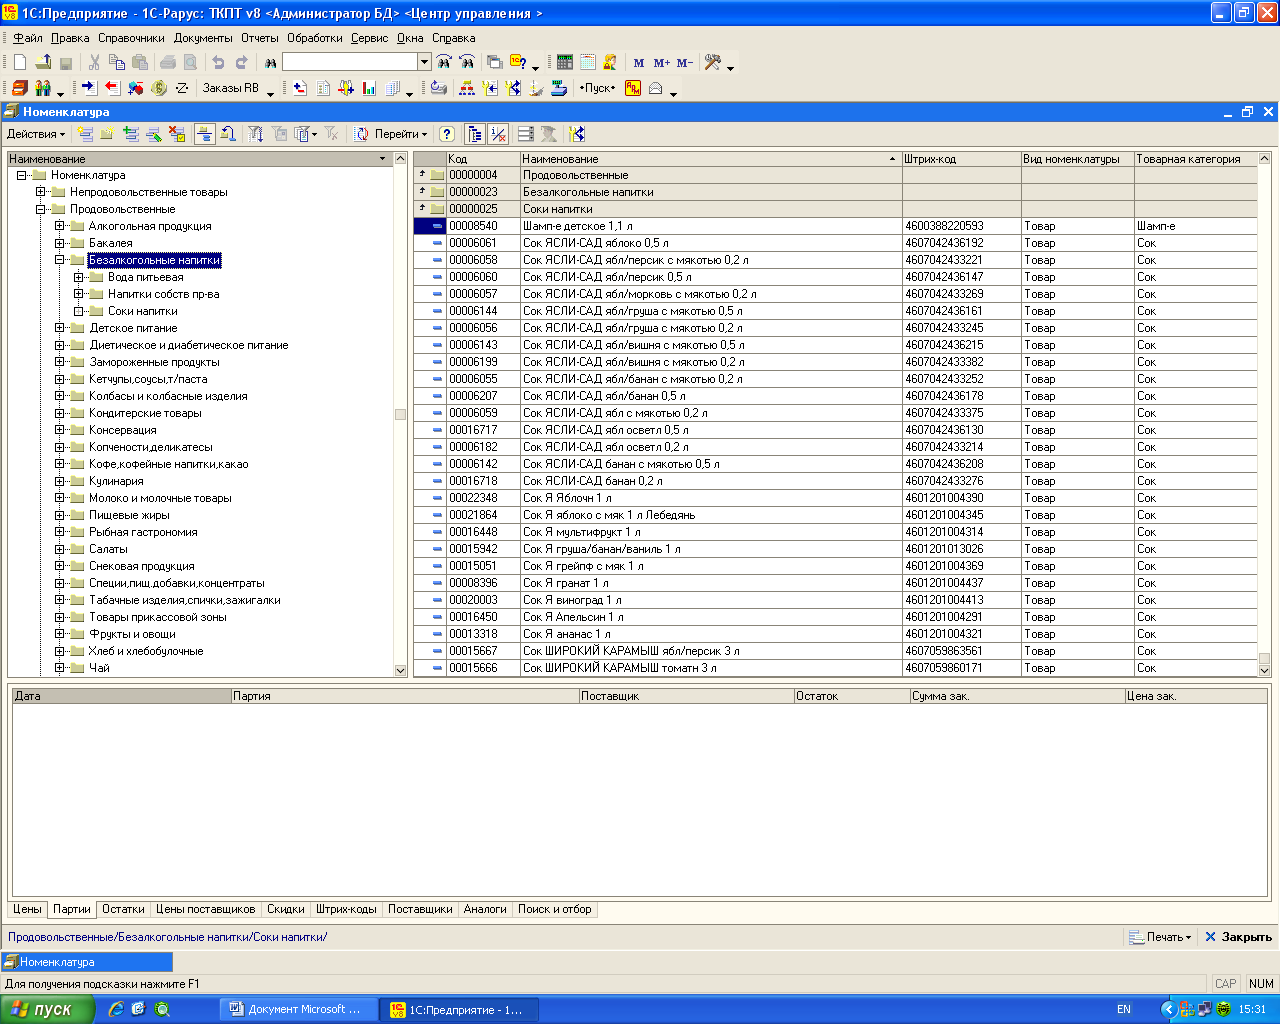The image size is (1280, 1024).
Task: Switch to the Штрих-коды tab
Action: [346, 910]
